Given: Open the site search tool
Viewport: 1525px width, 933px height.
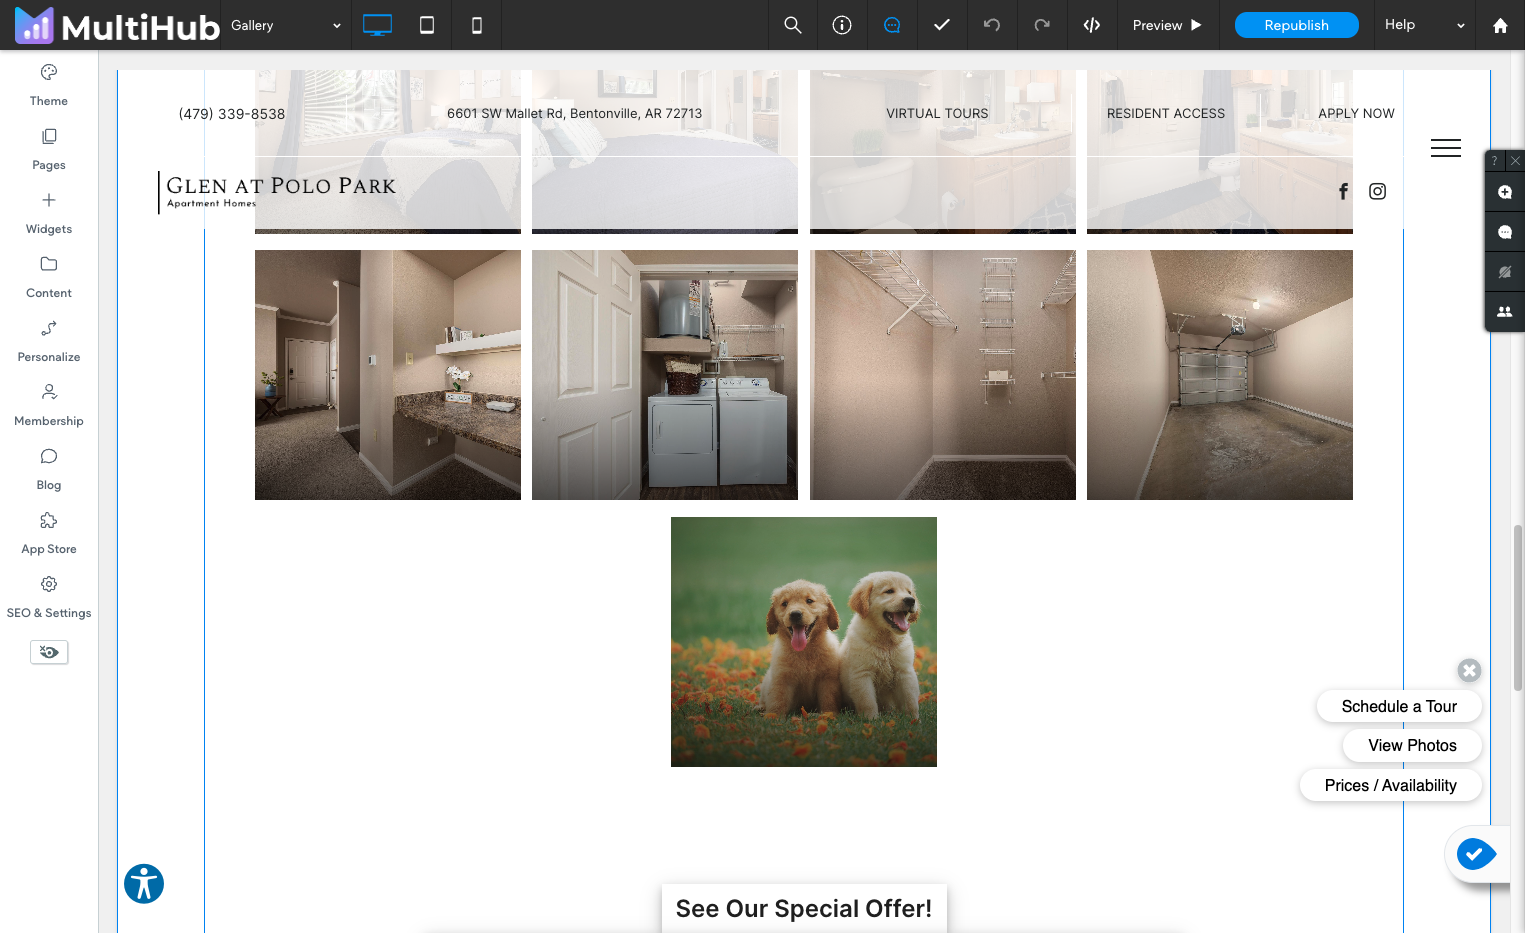Looking at the screenshot, I should point(793,25).
